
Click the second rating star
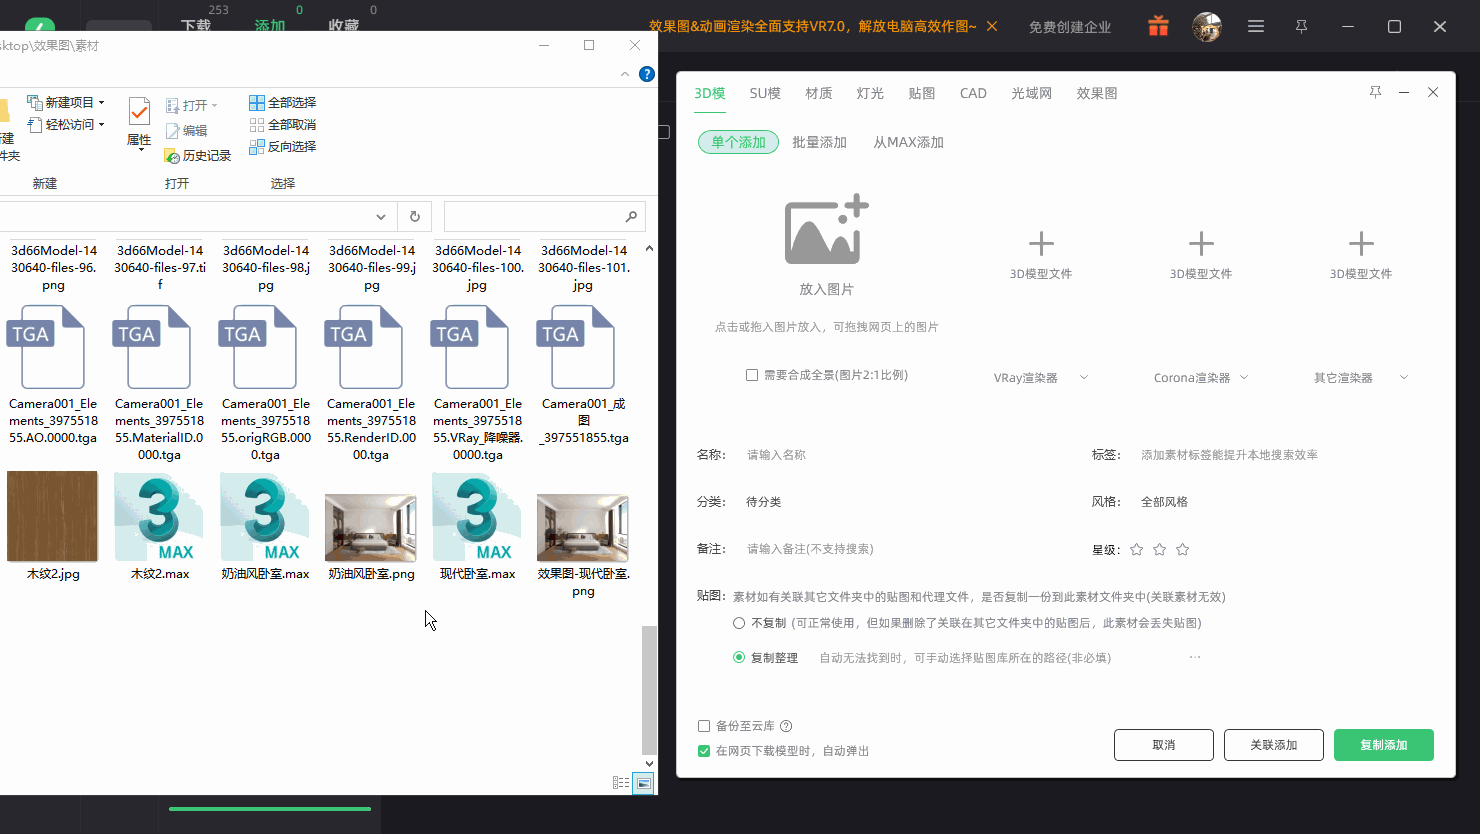[1159, 549]
